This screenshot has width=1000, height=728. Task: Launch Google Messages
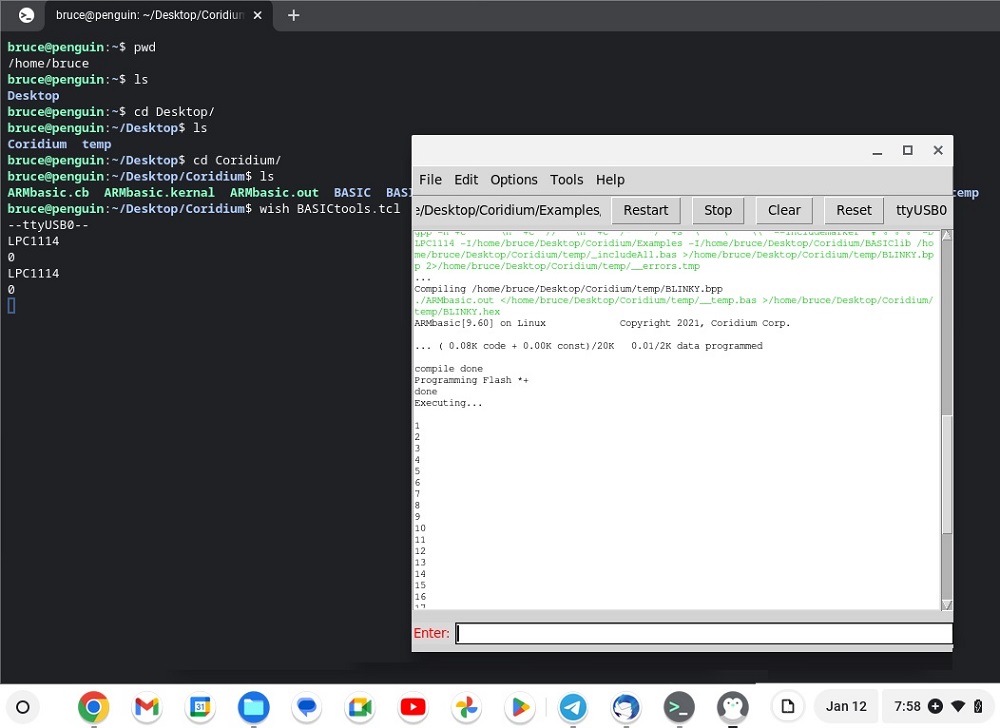[306, 706]
